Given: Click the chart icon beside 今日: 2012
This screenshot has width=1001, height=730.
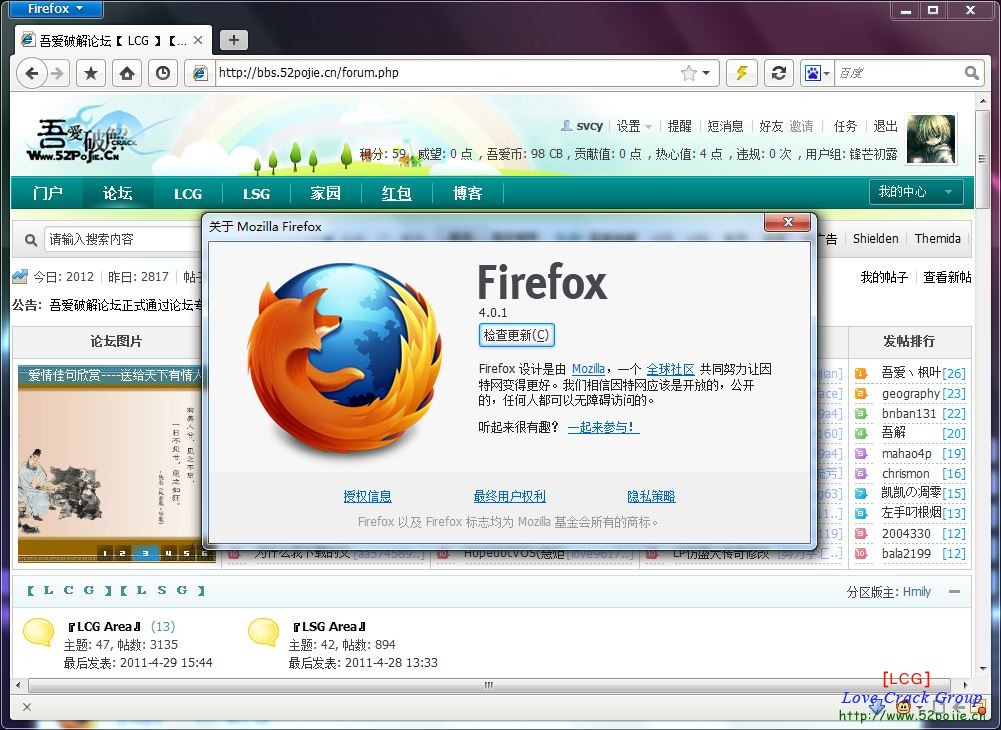Looking at the screenshot, I should click(x=20, y=277).
